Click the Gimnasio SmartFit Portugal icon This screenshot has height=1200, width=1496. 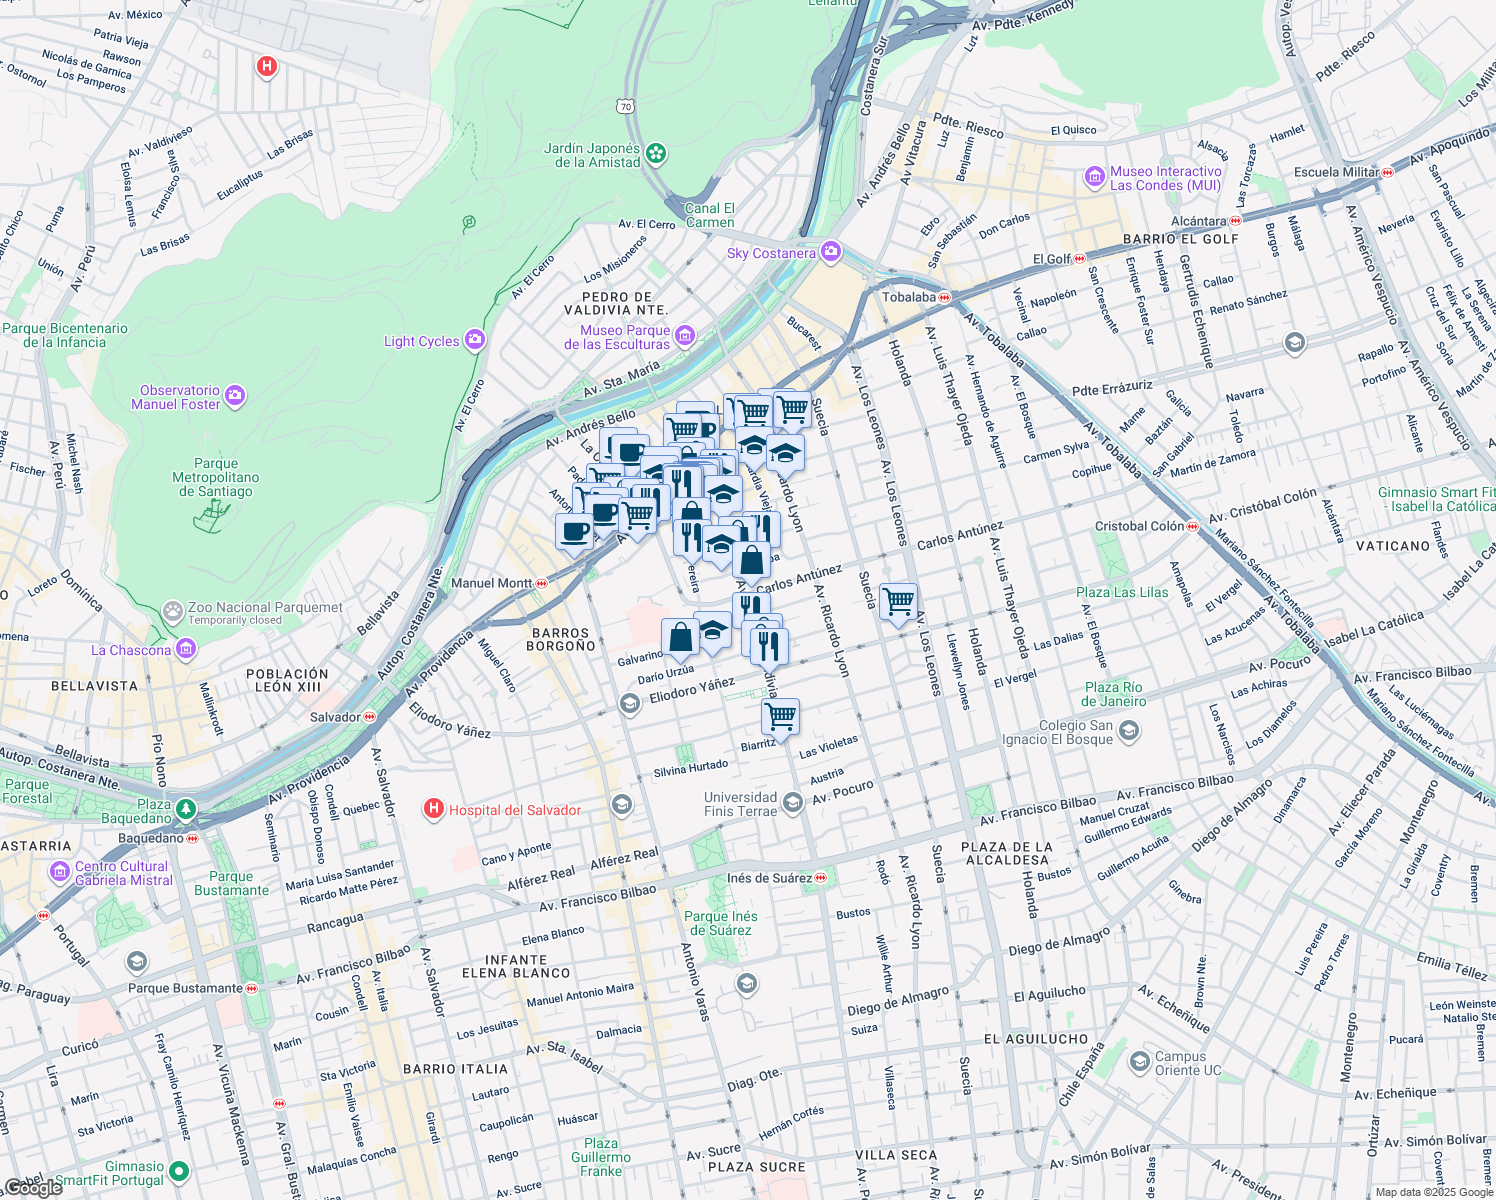179,1171
